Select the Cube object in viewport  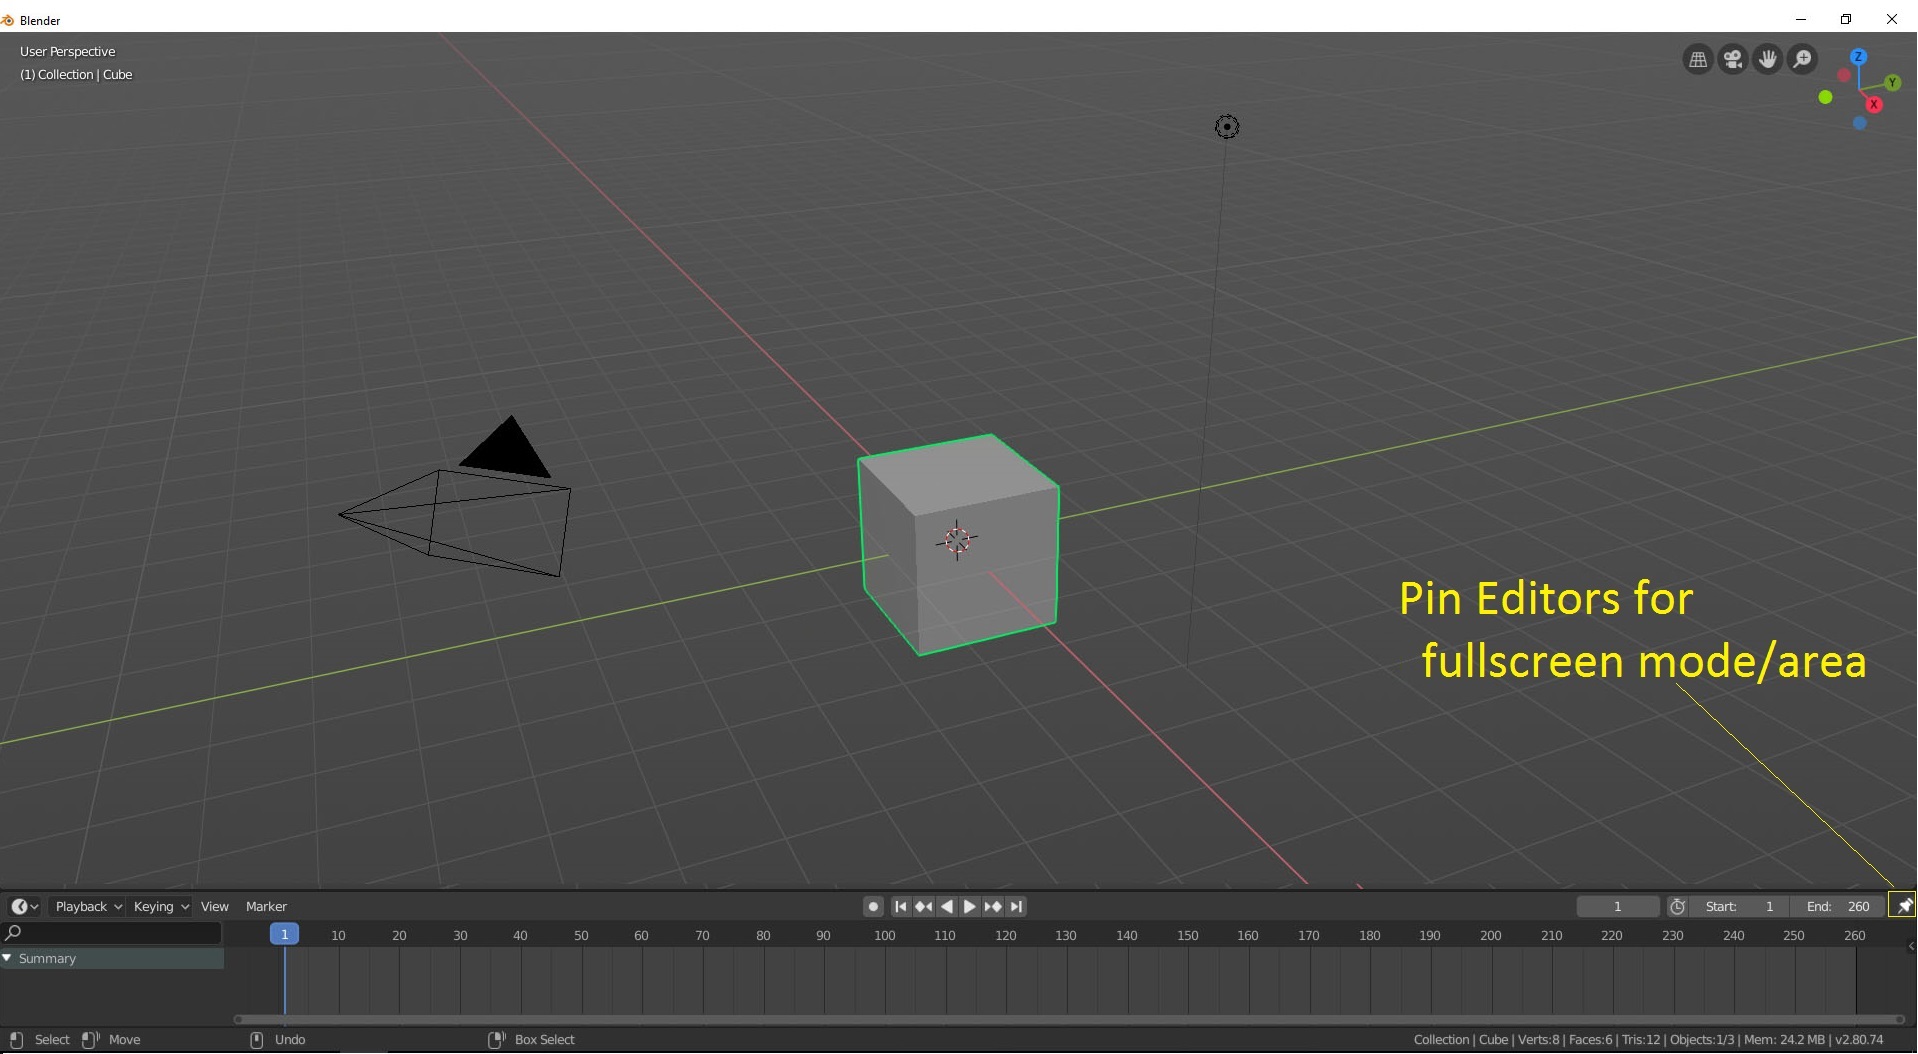pyautogui.click(x=957, y=545)
